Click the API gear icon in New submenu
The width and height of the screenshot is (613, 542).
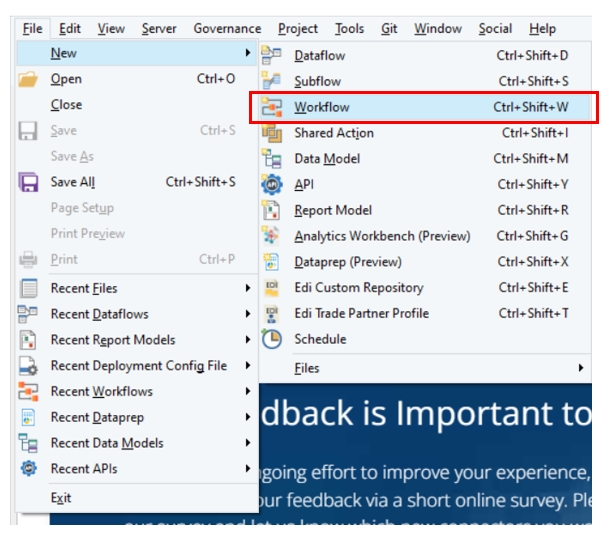tap(272, 185)
